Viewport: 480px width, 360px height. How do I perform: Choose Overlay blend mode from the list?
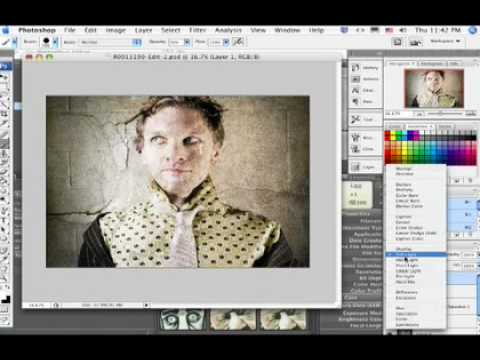(x=416, y=249)
